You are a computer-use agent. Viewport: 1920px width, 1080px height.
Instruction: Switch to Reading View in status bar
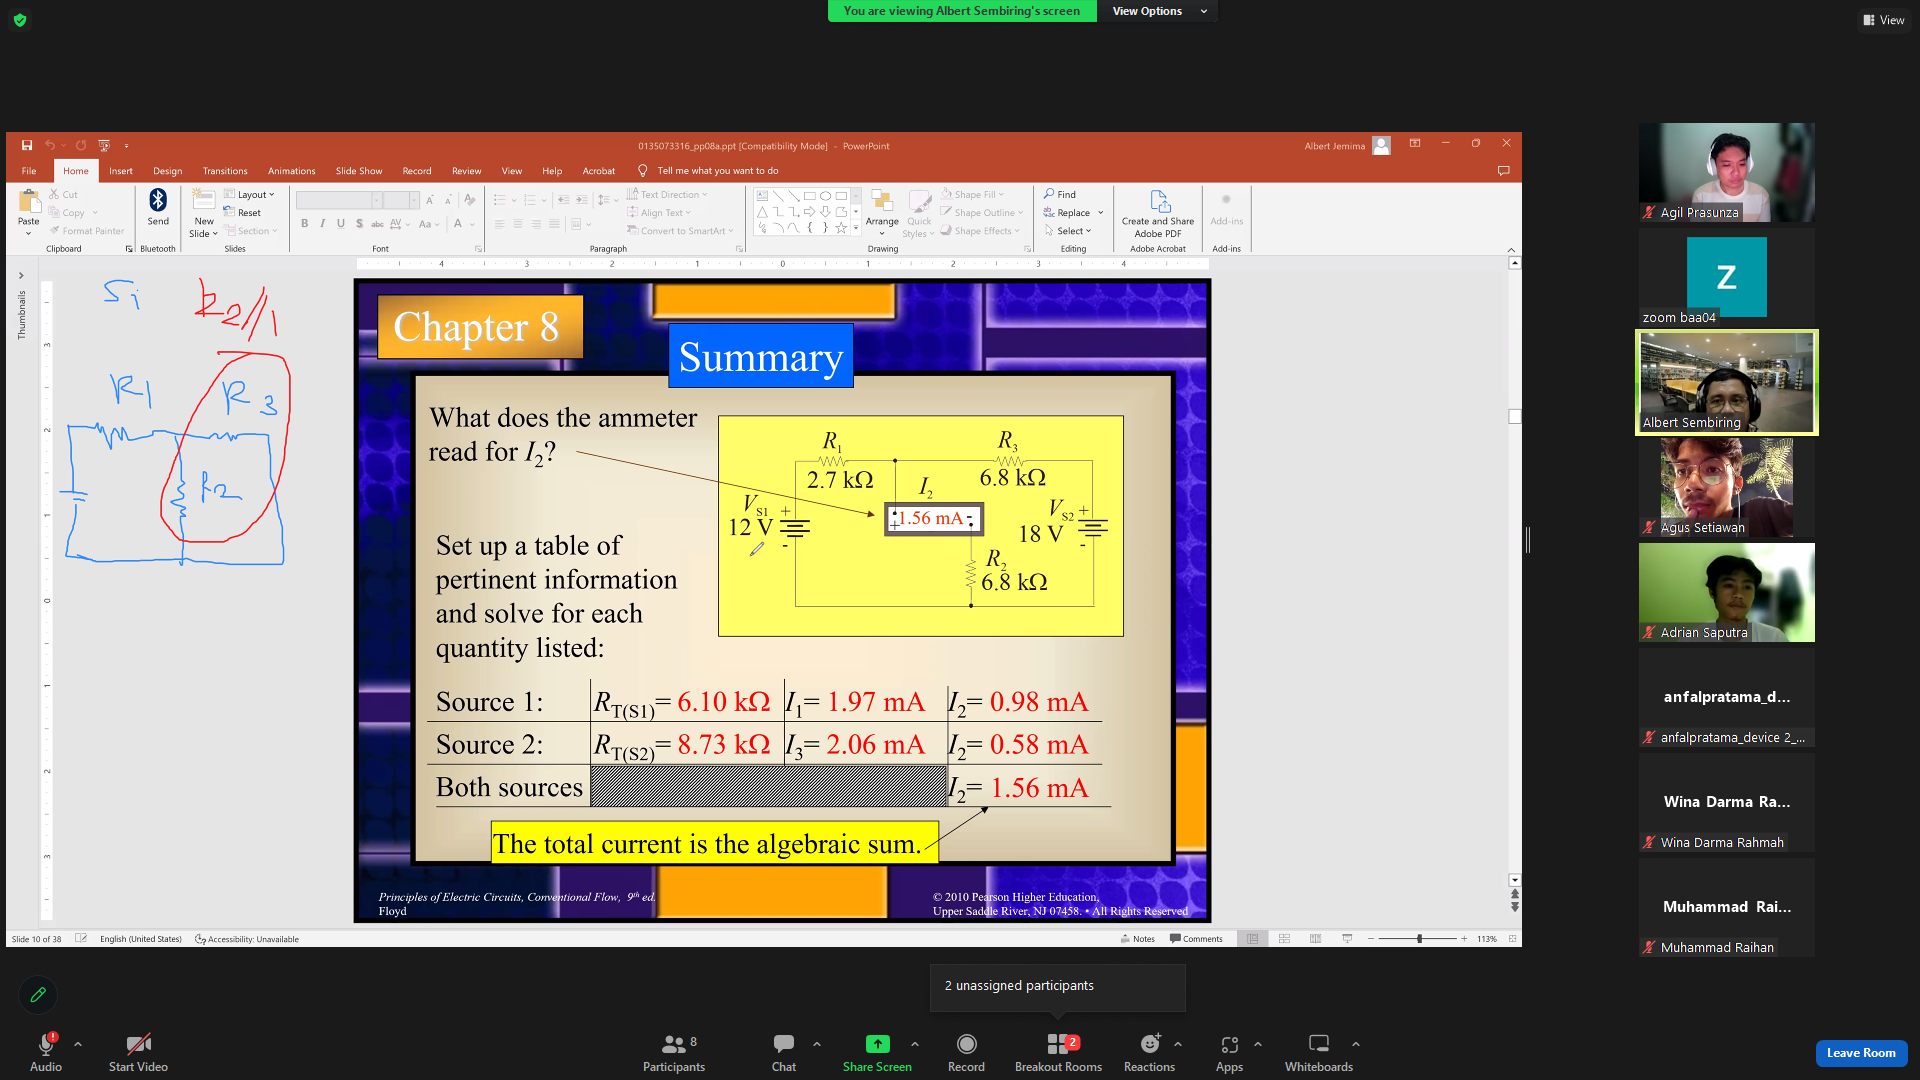(1315, 939)
